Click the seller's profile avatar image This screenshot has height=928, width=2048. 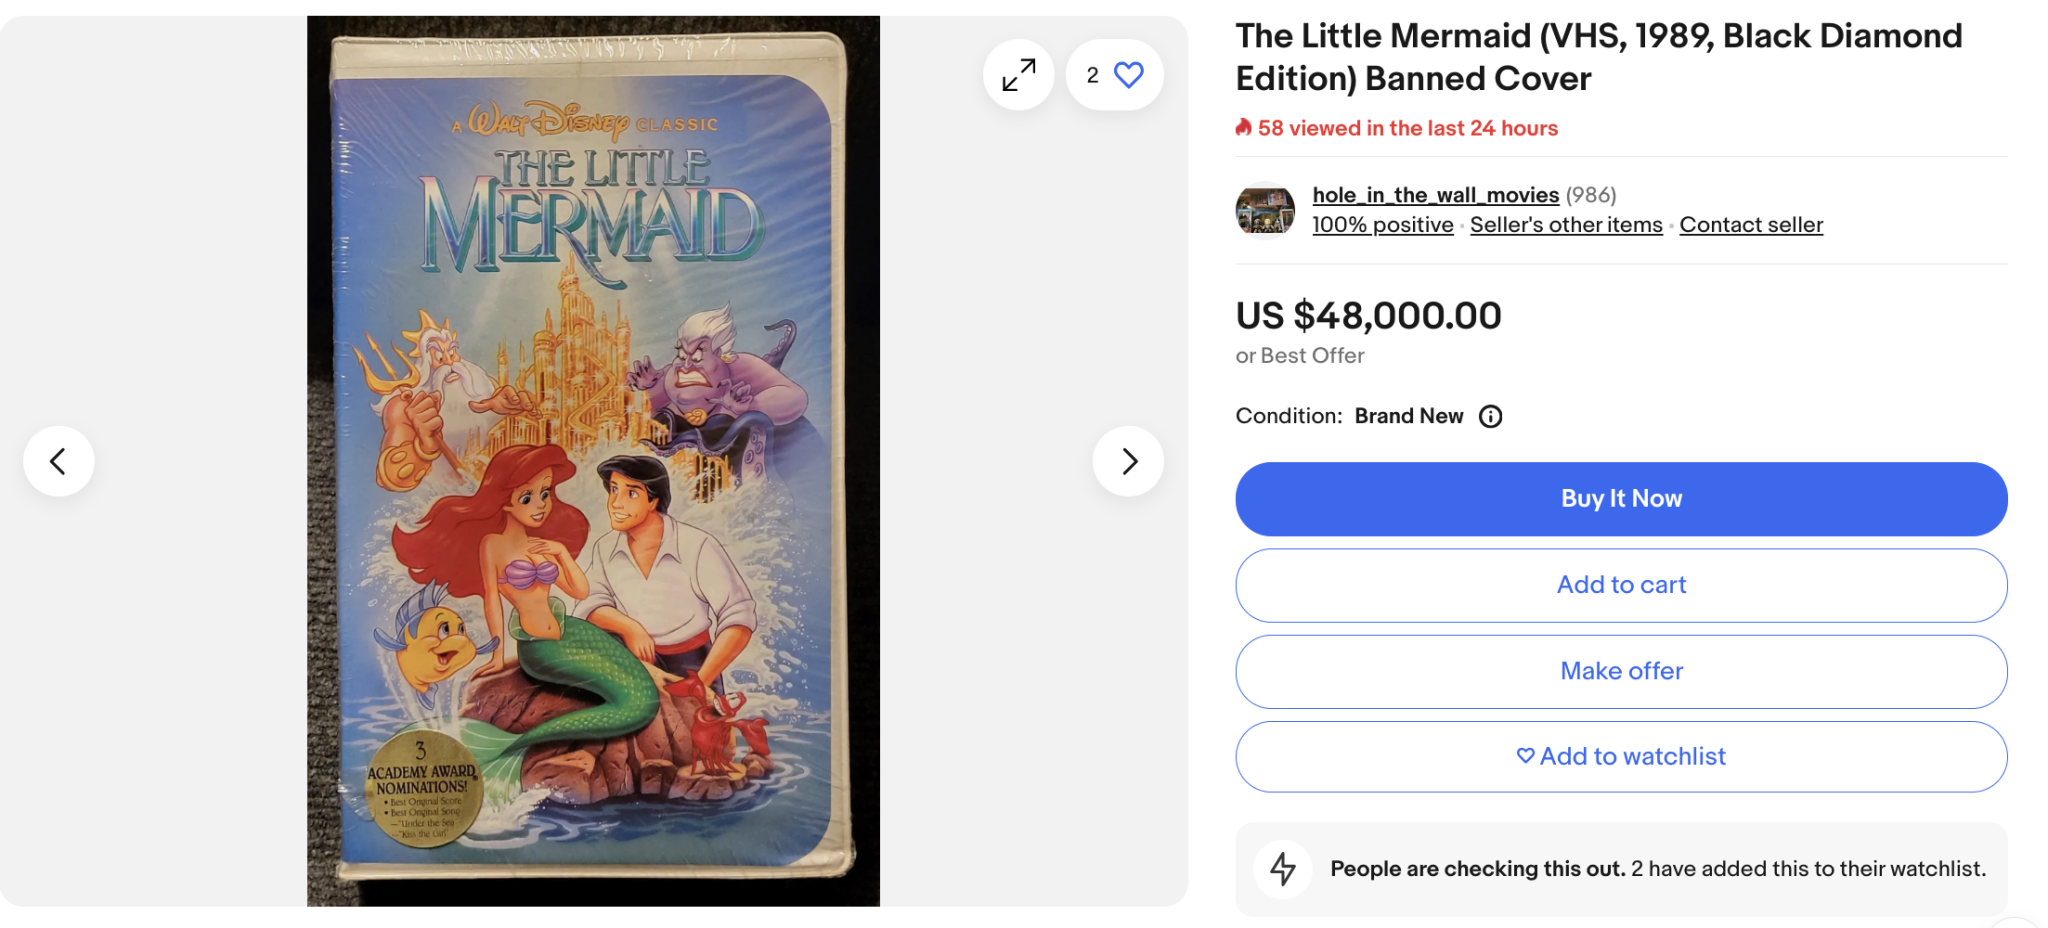1264,210
